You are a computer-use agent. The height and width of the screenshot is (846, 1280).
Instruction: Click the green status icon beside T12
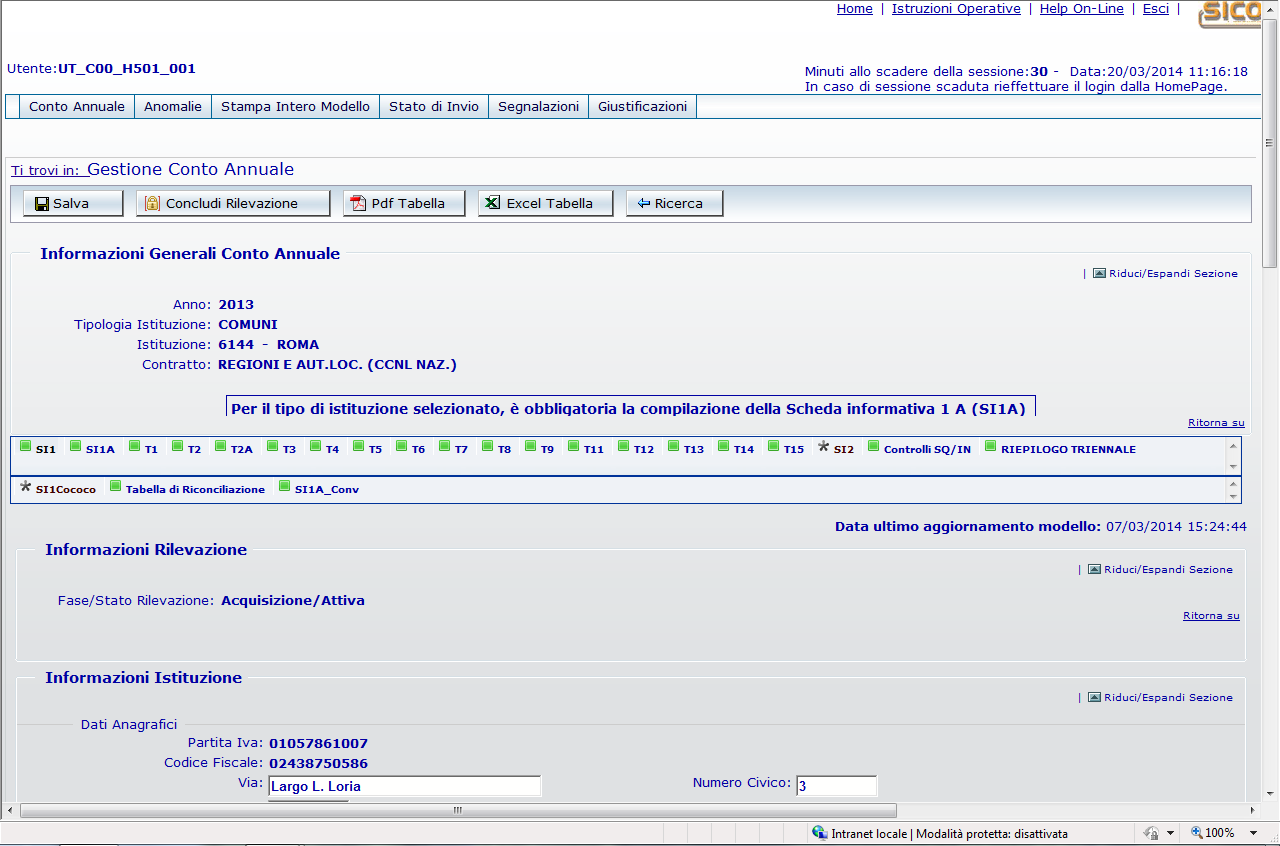tap(623, 446)
